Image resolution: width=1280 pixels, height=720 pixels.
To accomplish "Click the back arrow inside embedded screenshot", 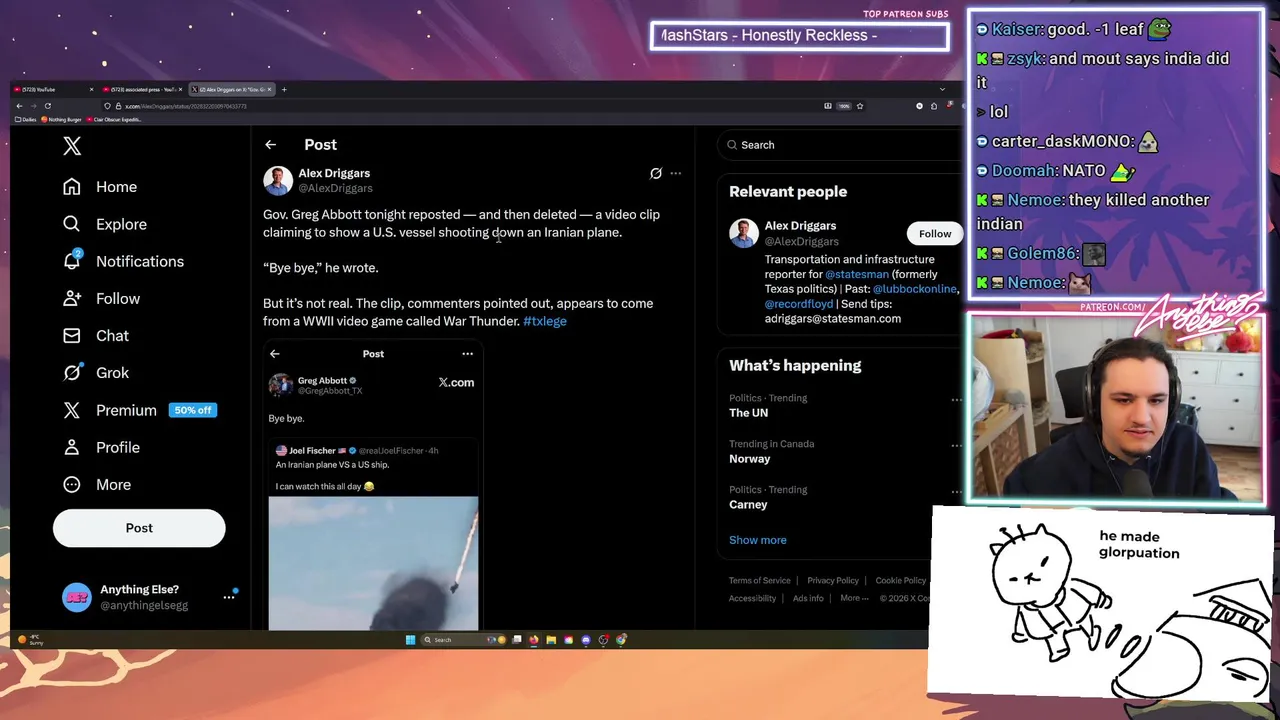I will click(x=275, y=353).
